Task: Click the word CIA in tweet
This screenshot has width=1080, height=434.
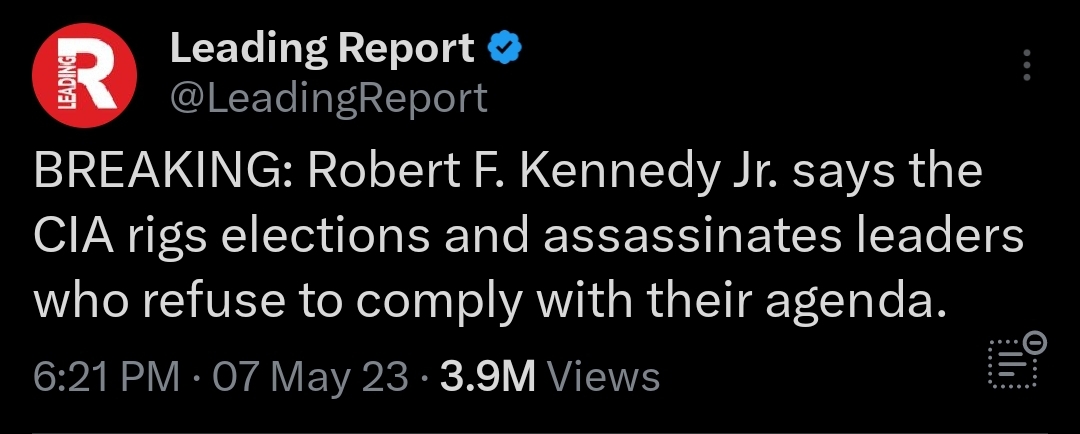Action: [x=68, y=237]
